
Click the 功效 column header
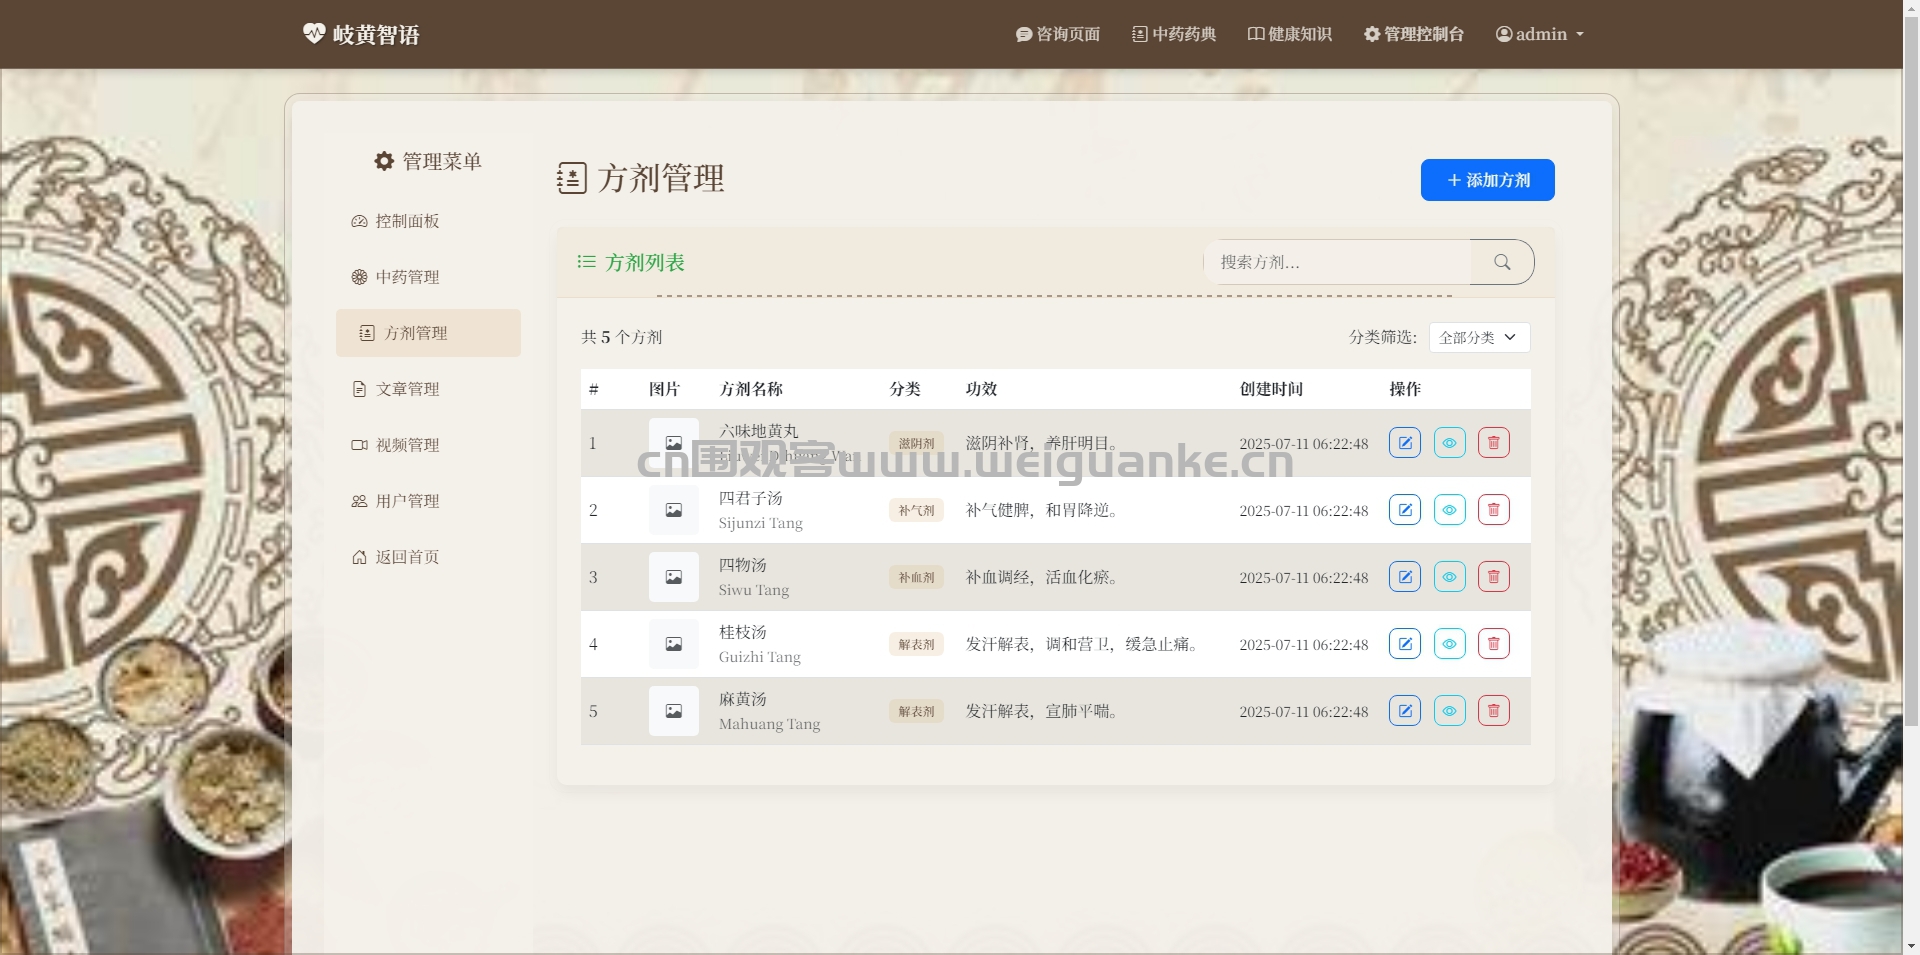(x=981, y=389)
